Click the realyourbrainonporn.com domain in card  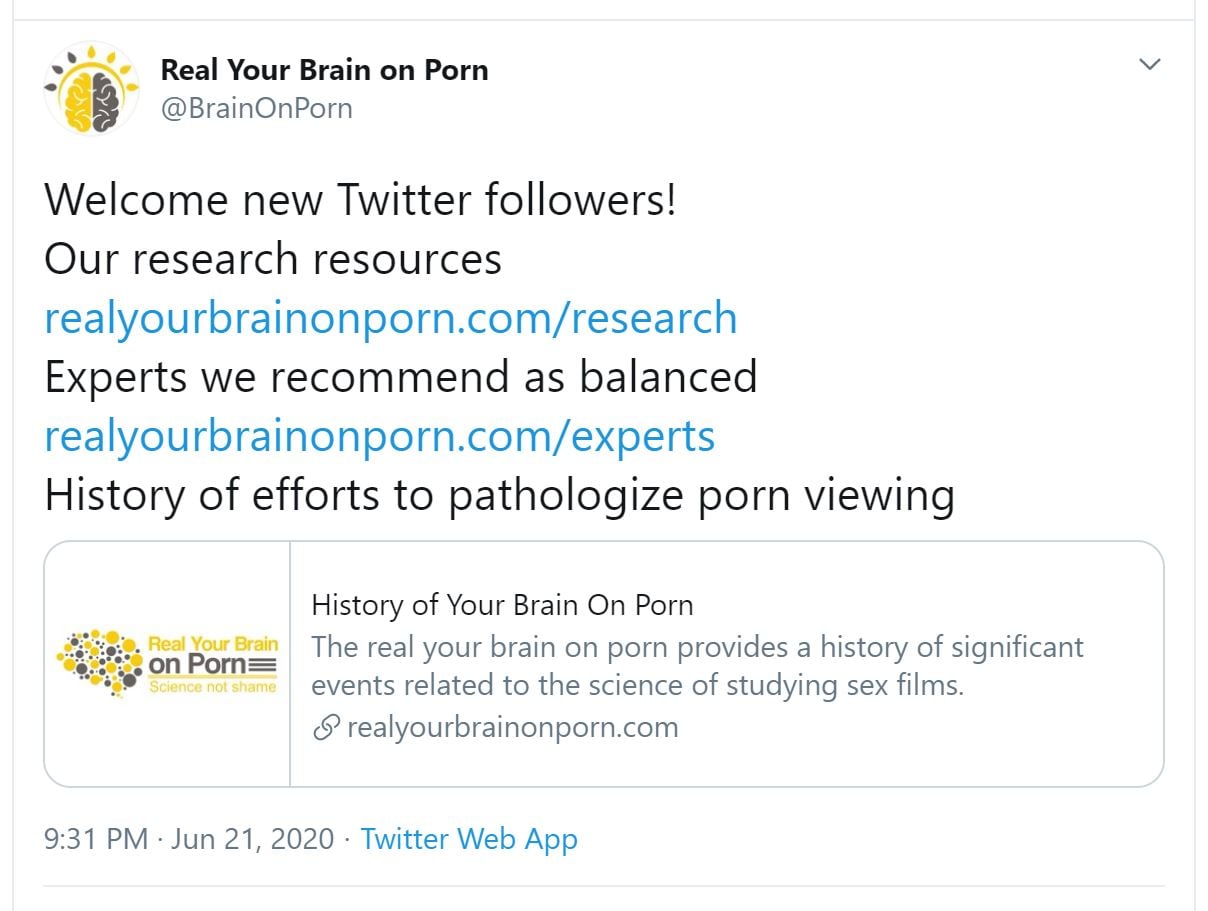(x=512, y=727)
